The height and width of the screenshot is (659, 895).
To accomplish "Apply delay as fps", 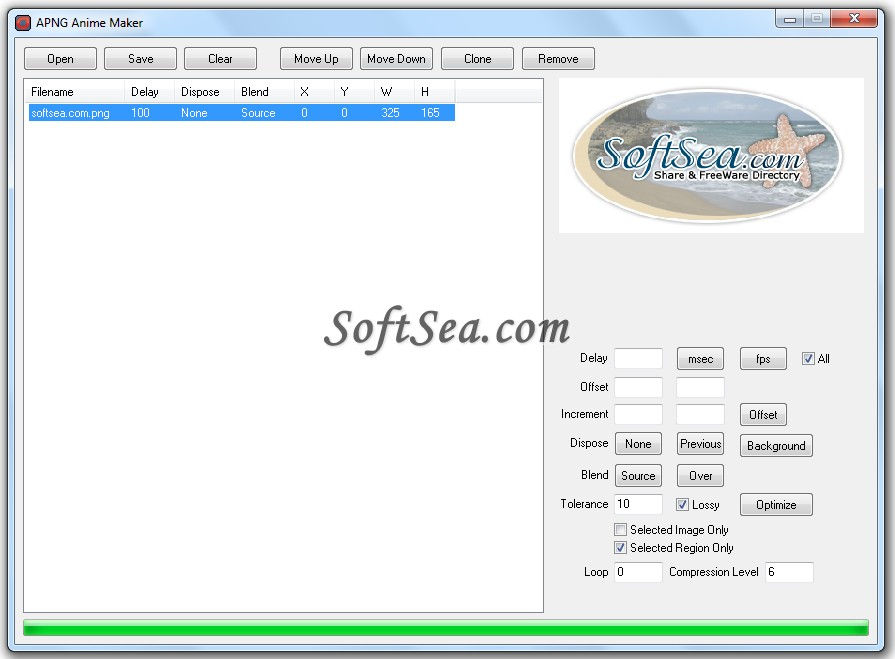I will click(x=763, y=359).
